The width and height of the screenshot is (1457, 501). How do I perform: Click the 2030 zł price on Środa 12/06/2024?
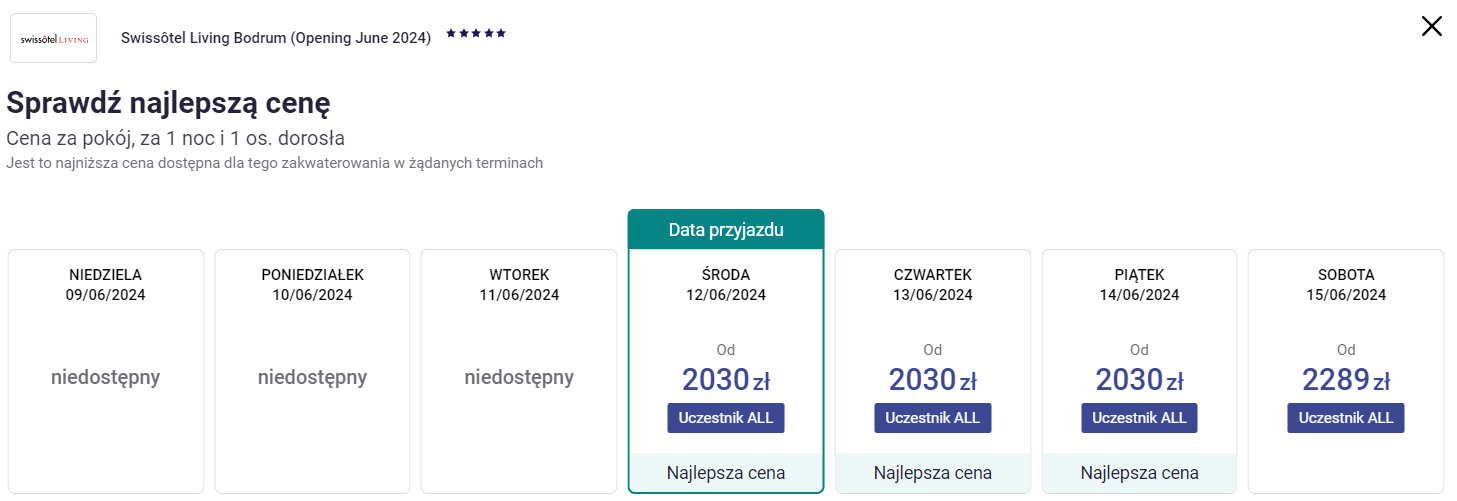[x=726, y=380]
